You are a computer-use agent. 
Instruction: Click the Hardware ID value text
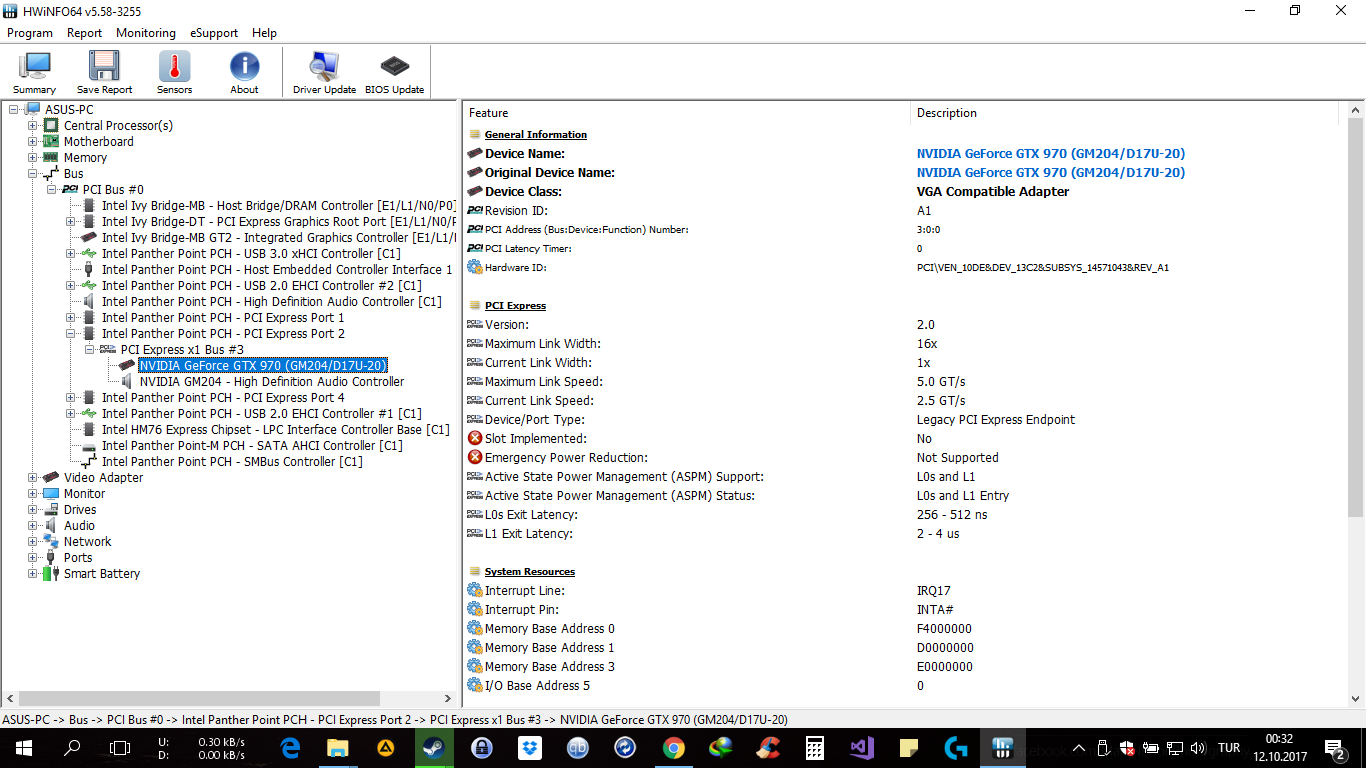(x=1043, y=268)
